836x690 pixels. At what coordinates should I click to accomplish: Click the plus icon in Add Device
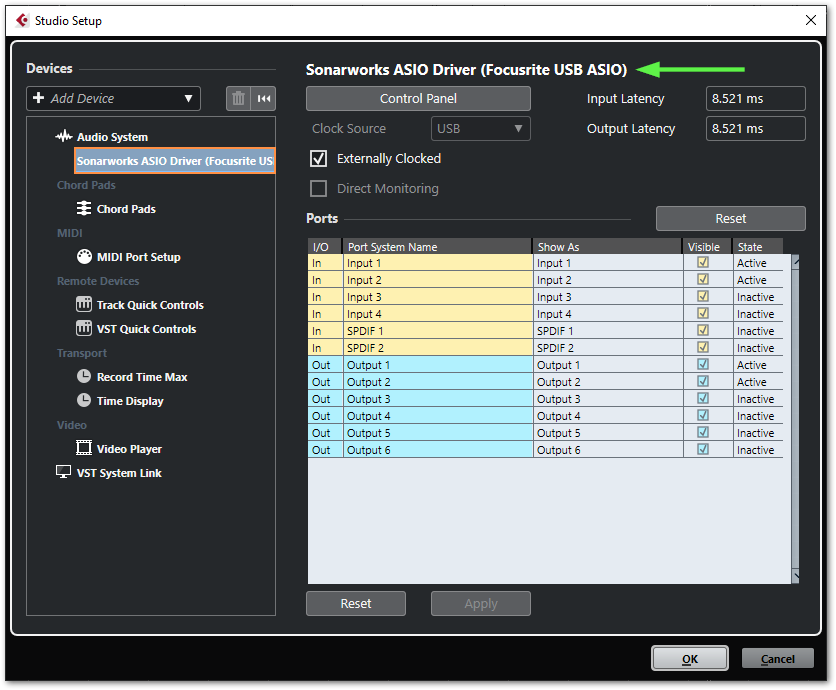point(38,98)
